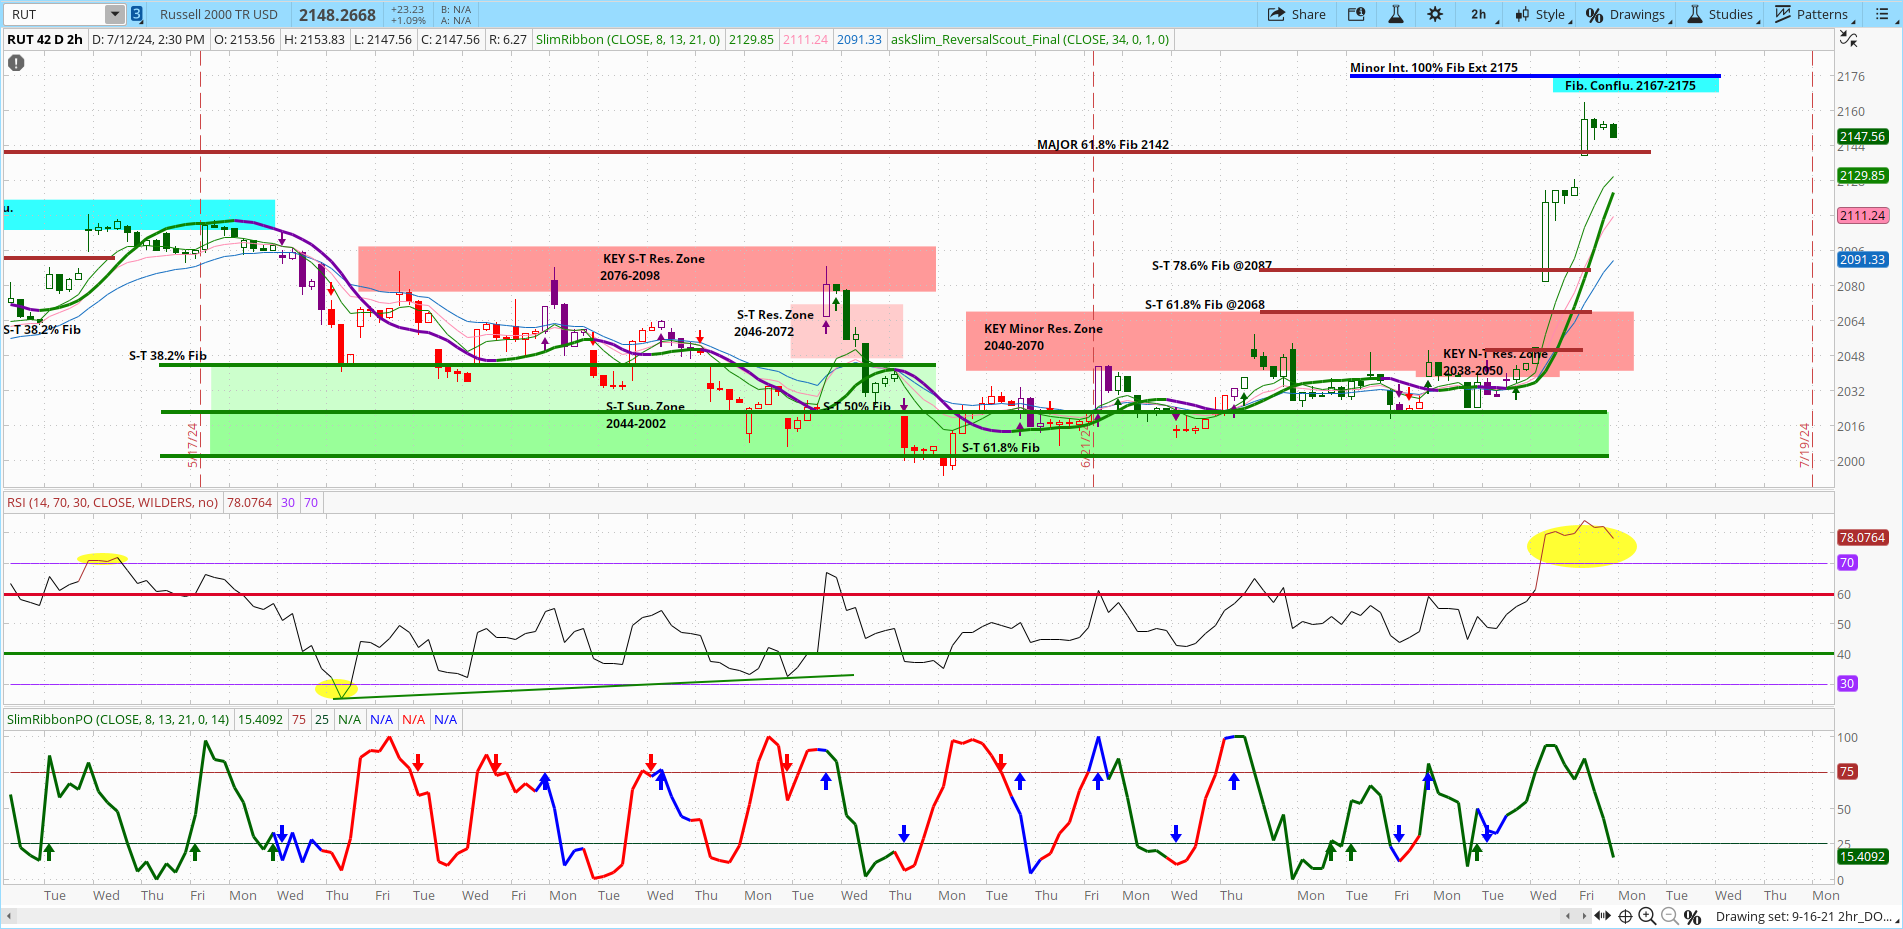Click the exclamation warning indicator on the chart
Screen dimensions: 1903x929
(x=15, y=62)
